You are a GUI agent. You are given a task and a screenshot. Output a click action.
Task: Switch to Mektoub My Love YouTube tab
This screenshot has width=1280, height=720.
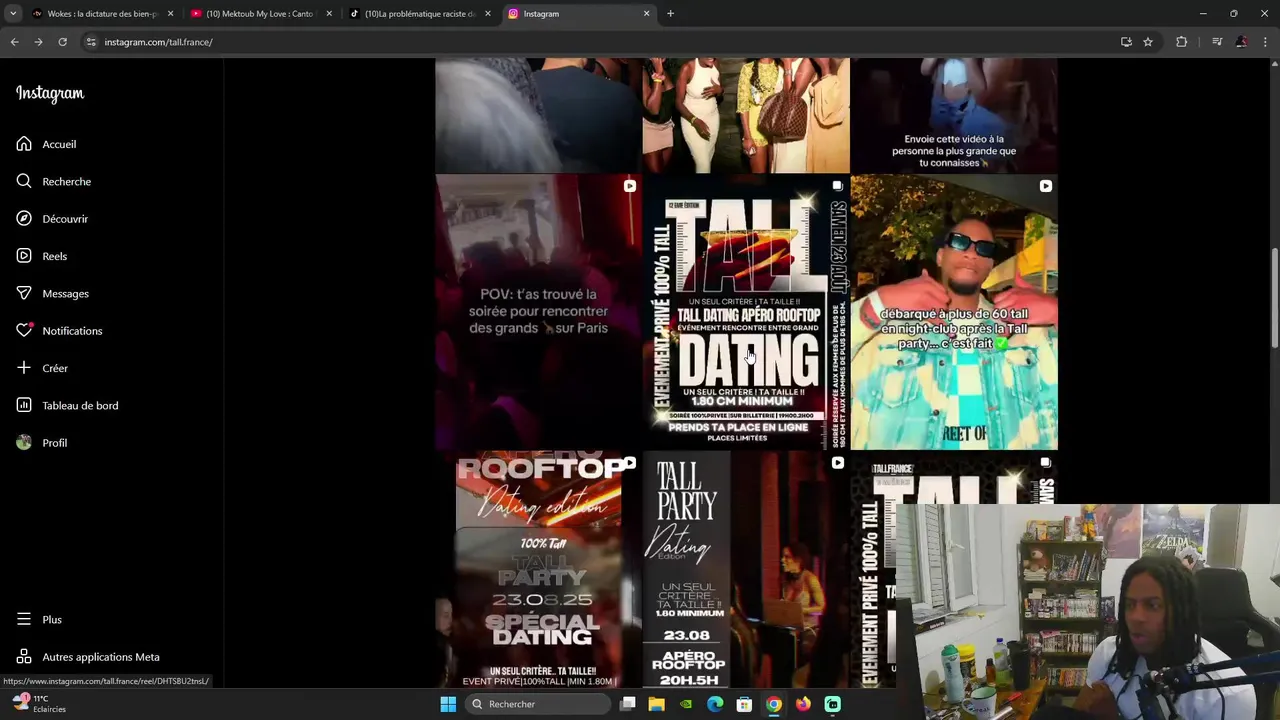[x=259, y=14]
